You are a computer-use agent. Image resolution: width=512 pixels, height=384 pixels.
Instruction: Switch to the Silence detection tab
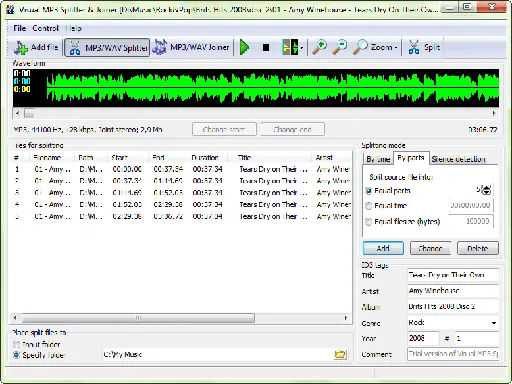point(458,159)
